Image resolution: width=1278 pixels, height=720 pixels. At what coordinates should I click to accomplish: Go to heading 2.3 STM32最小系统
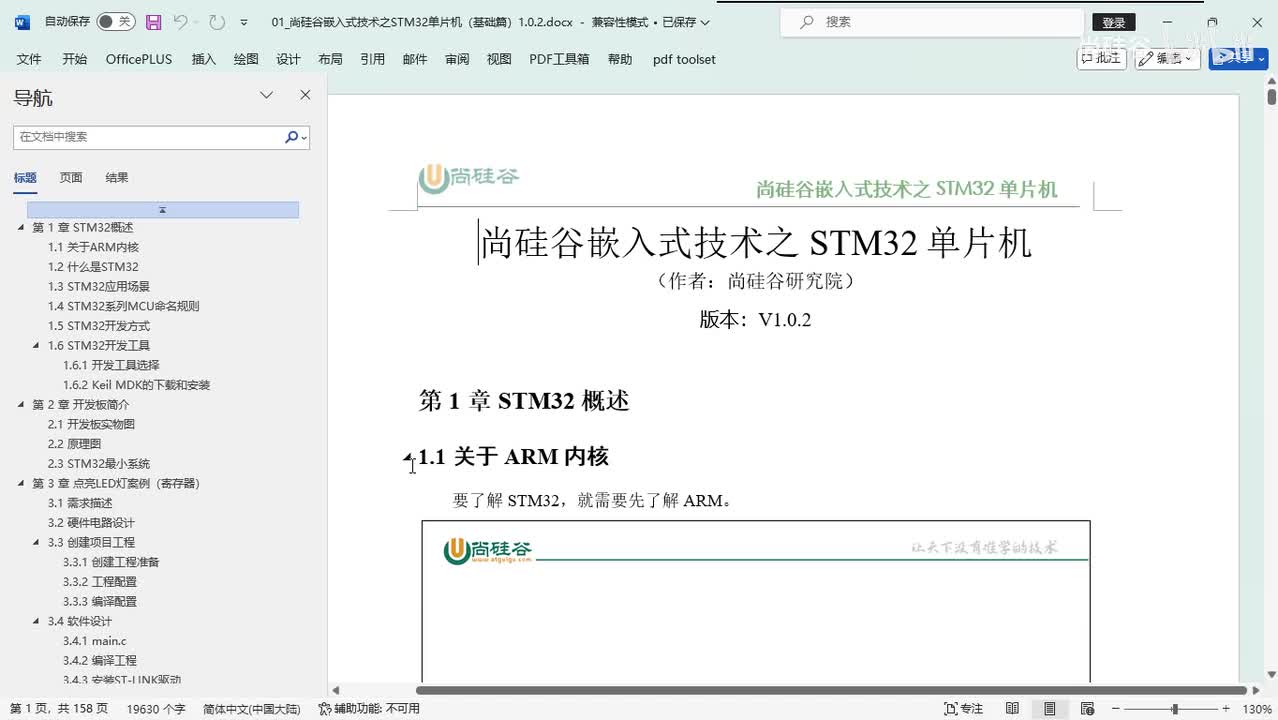click(x=99, y=464)
